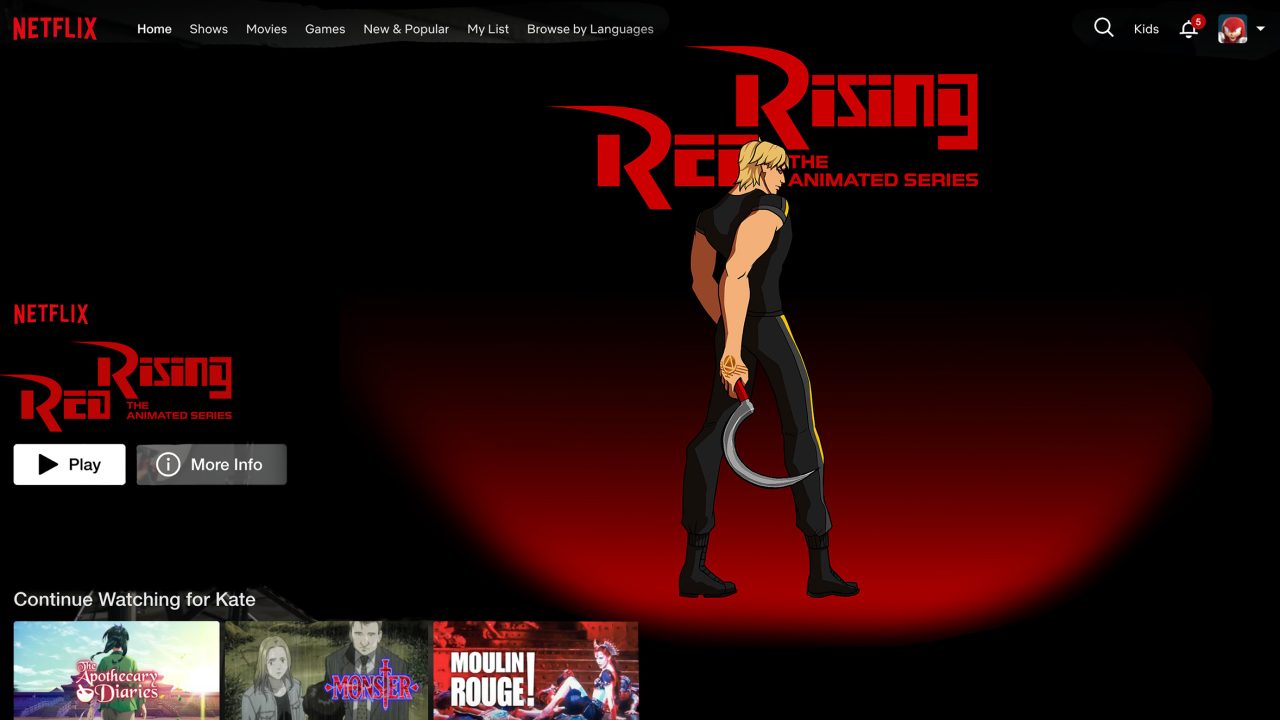Go to the Home menu item

click(x=154, y=29)
